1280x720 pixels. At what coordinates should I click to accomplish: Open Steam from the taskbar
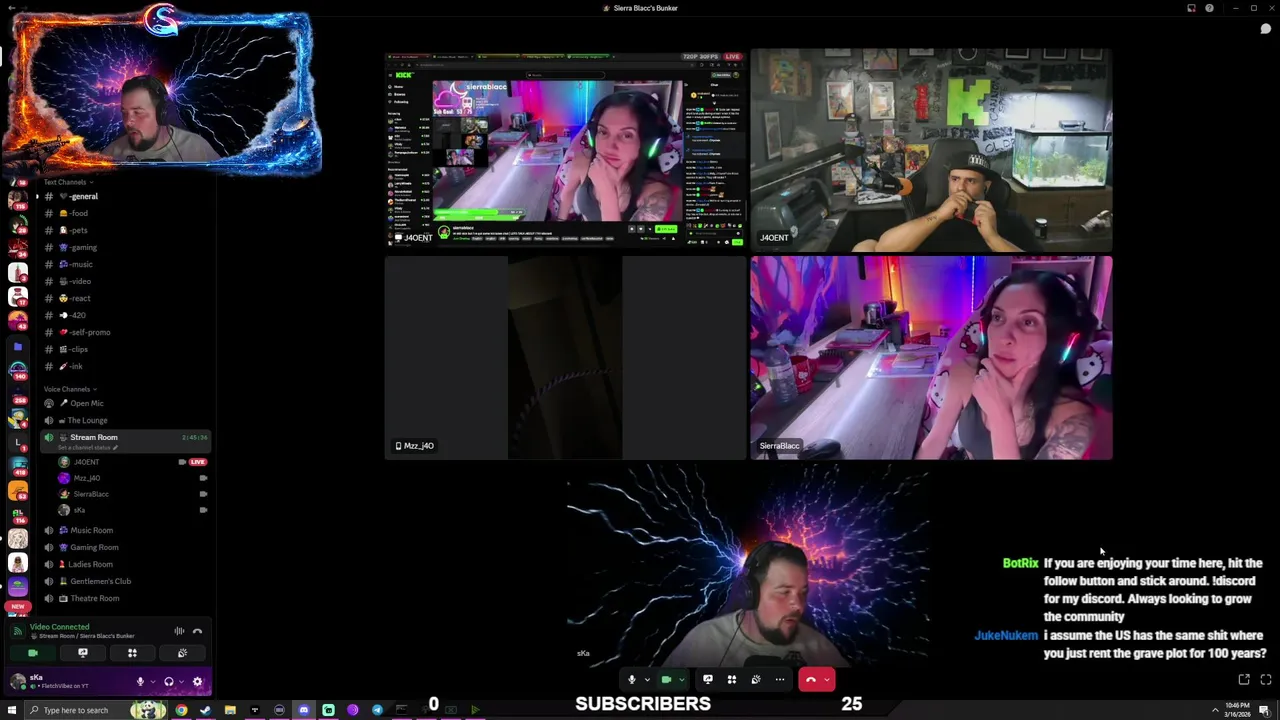click(x=205, y=710)
